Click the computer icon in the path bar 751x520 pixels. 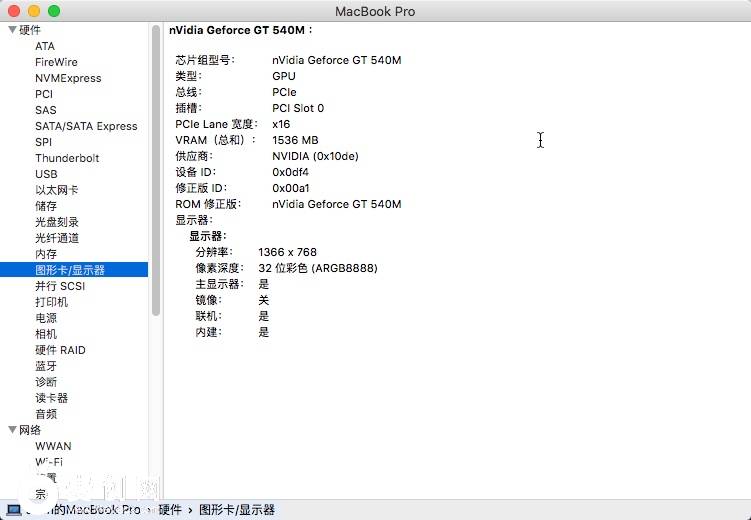click(x=14, y=509)
